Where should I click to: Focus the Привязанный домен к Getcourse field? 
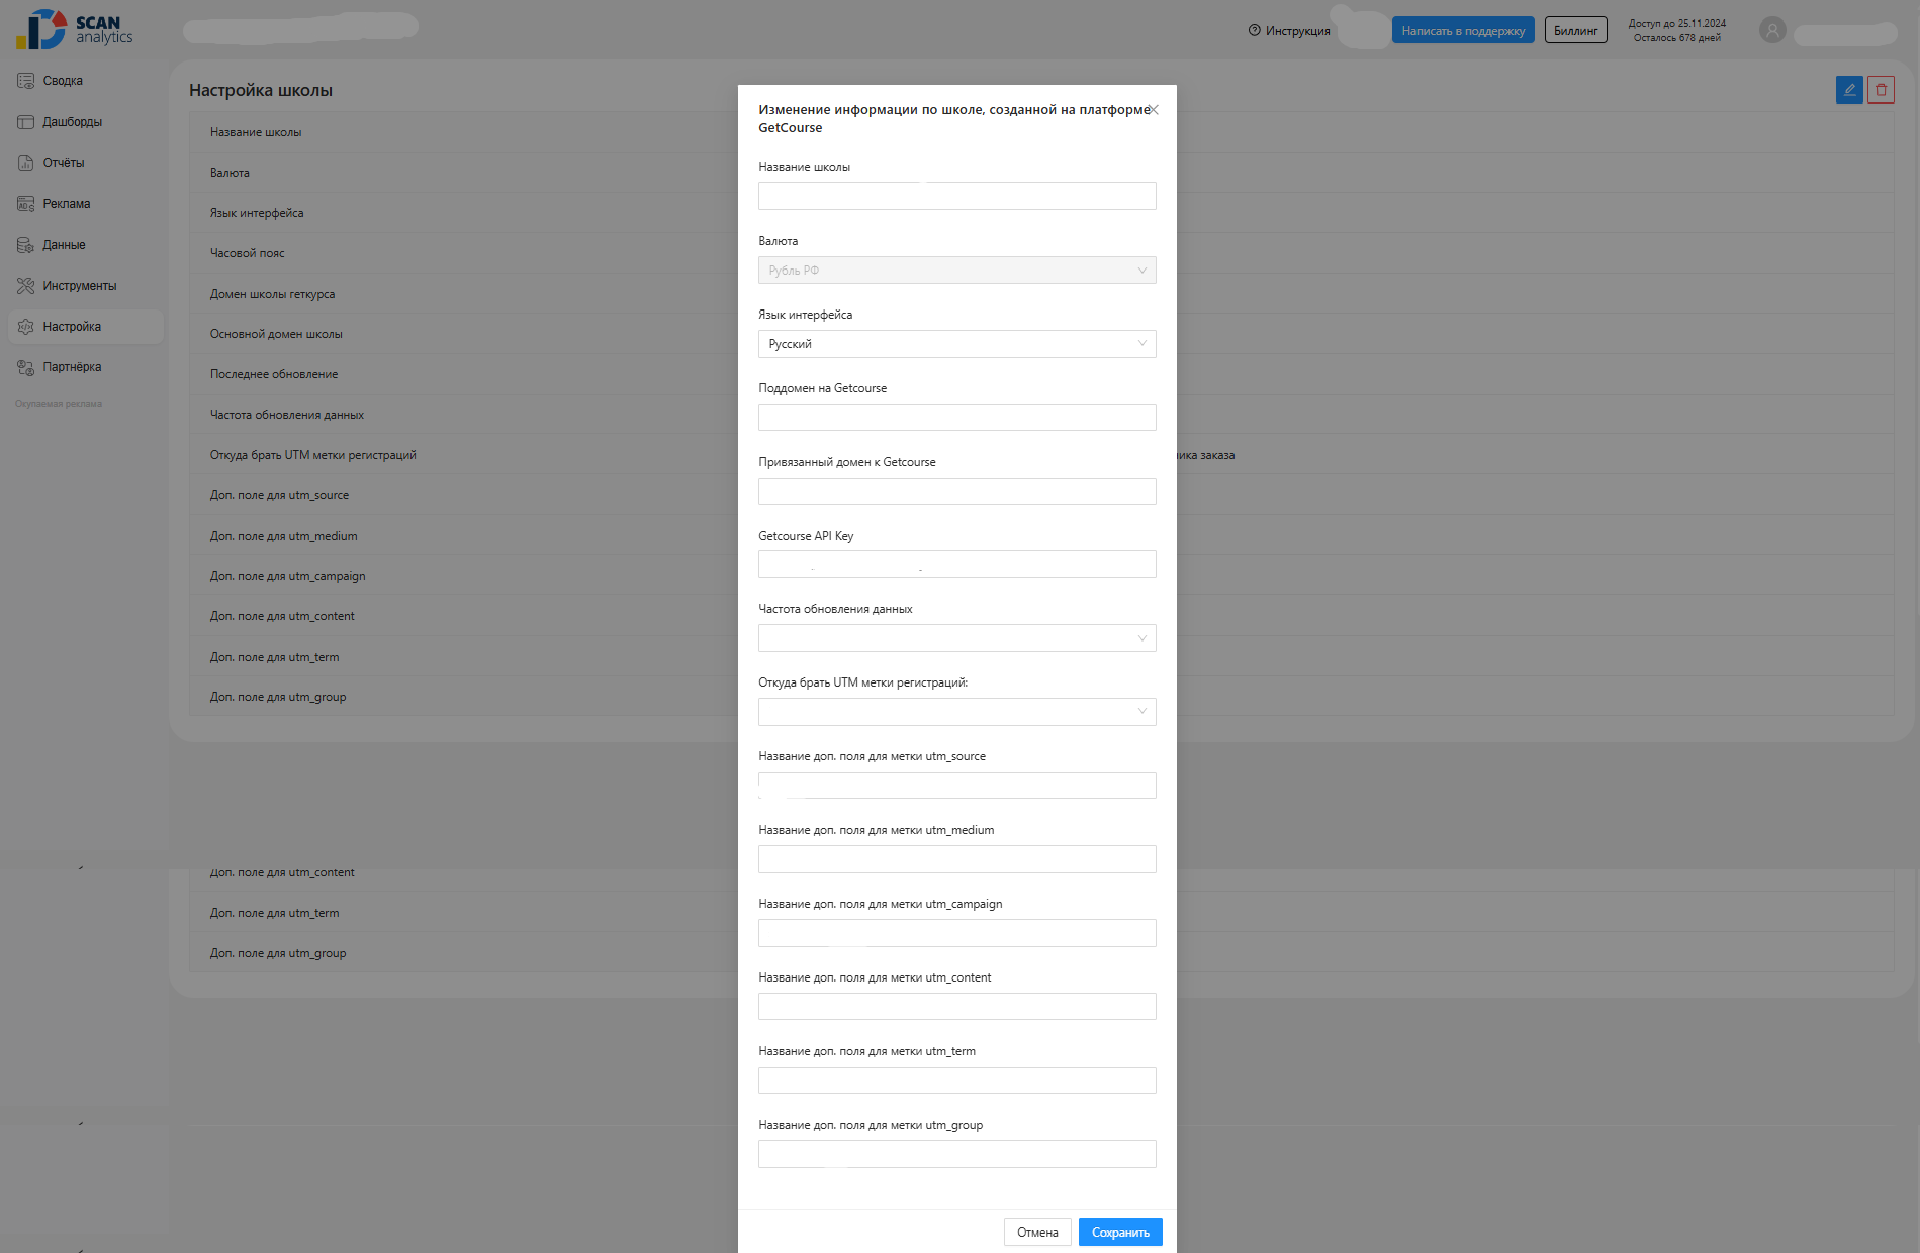(x=957, y=491)
